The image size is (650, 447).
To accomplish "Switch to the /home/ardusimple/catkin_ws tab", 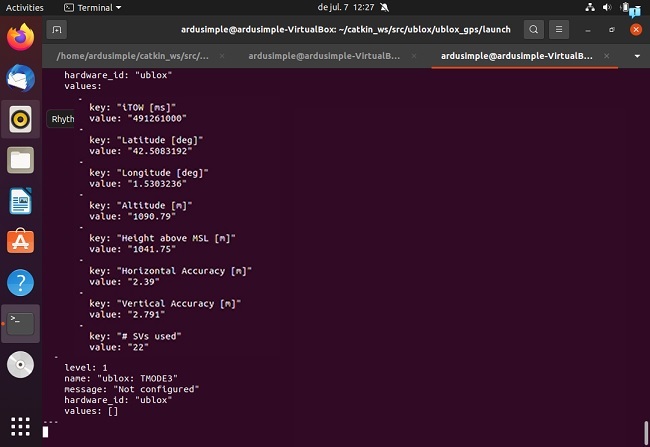I will 132,56.
